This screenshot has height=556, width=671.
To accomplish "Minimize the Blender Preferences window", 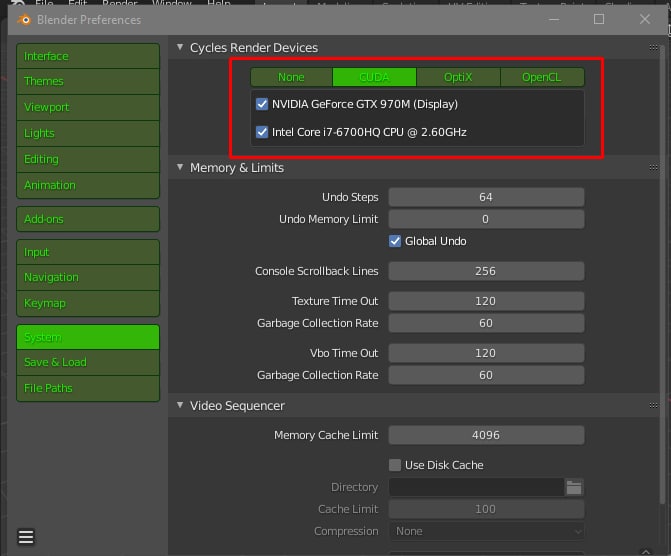I will (x=554, y=19).
